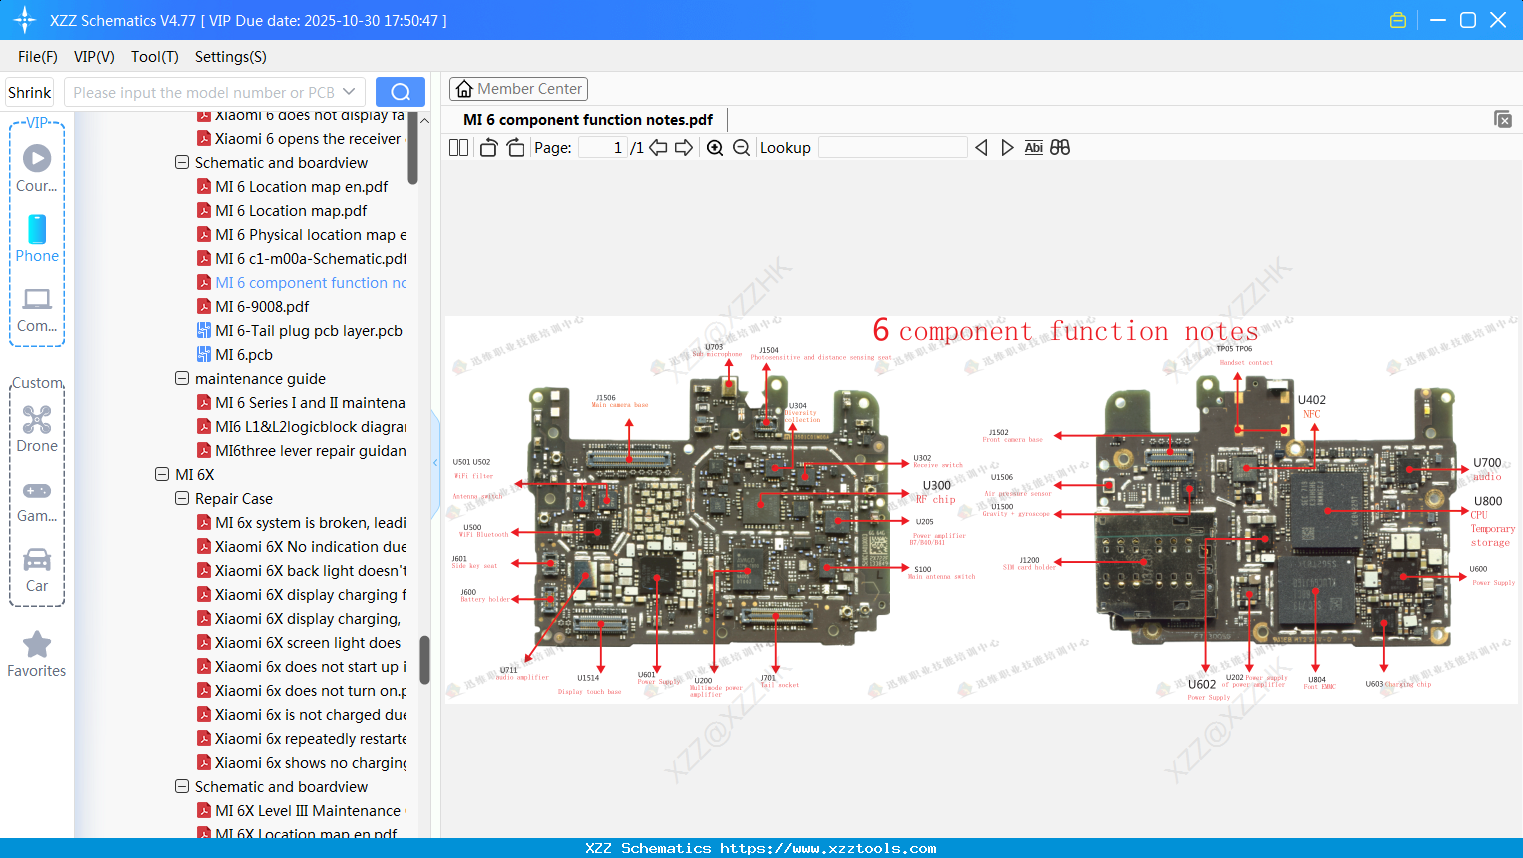Screen dimensions: 1523x858
Task: Jump to previous lookup result
Action: [x=981, y=148]
